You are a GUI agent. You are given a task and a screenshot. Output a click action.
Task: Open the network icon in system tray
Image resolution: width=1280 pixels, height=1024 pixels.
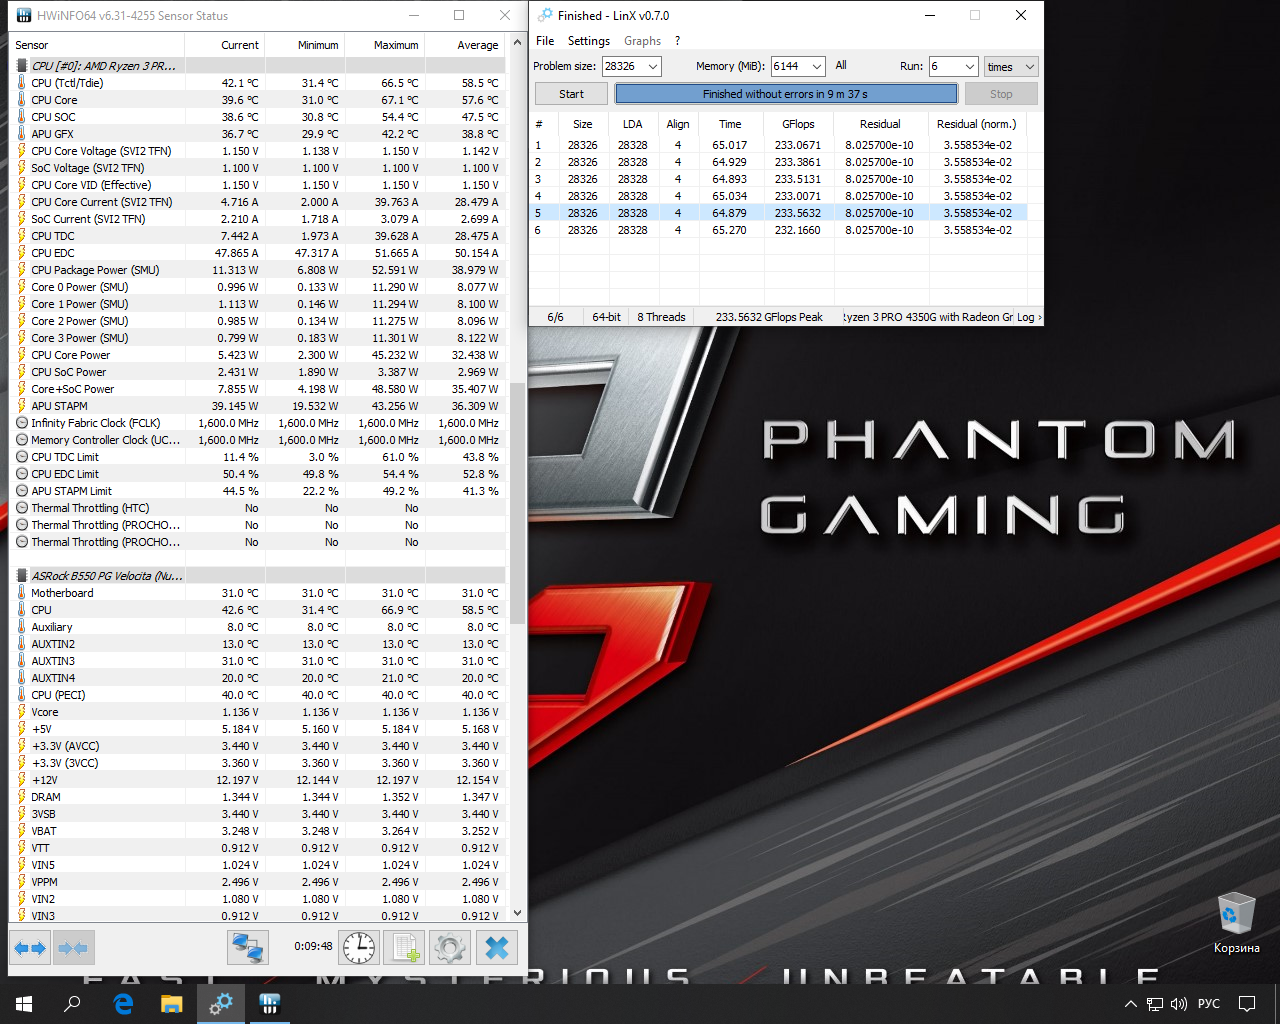(1155, 1004)
